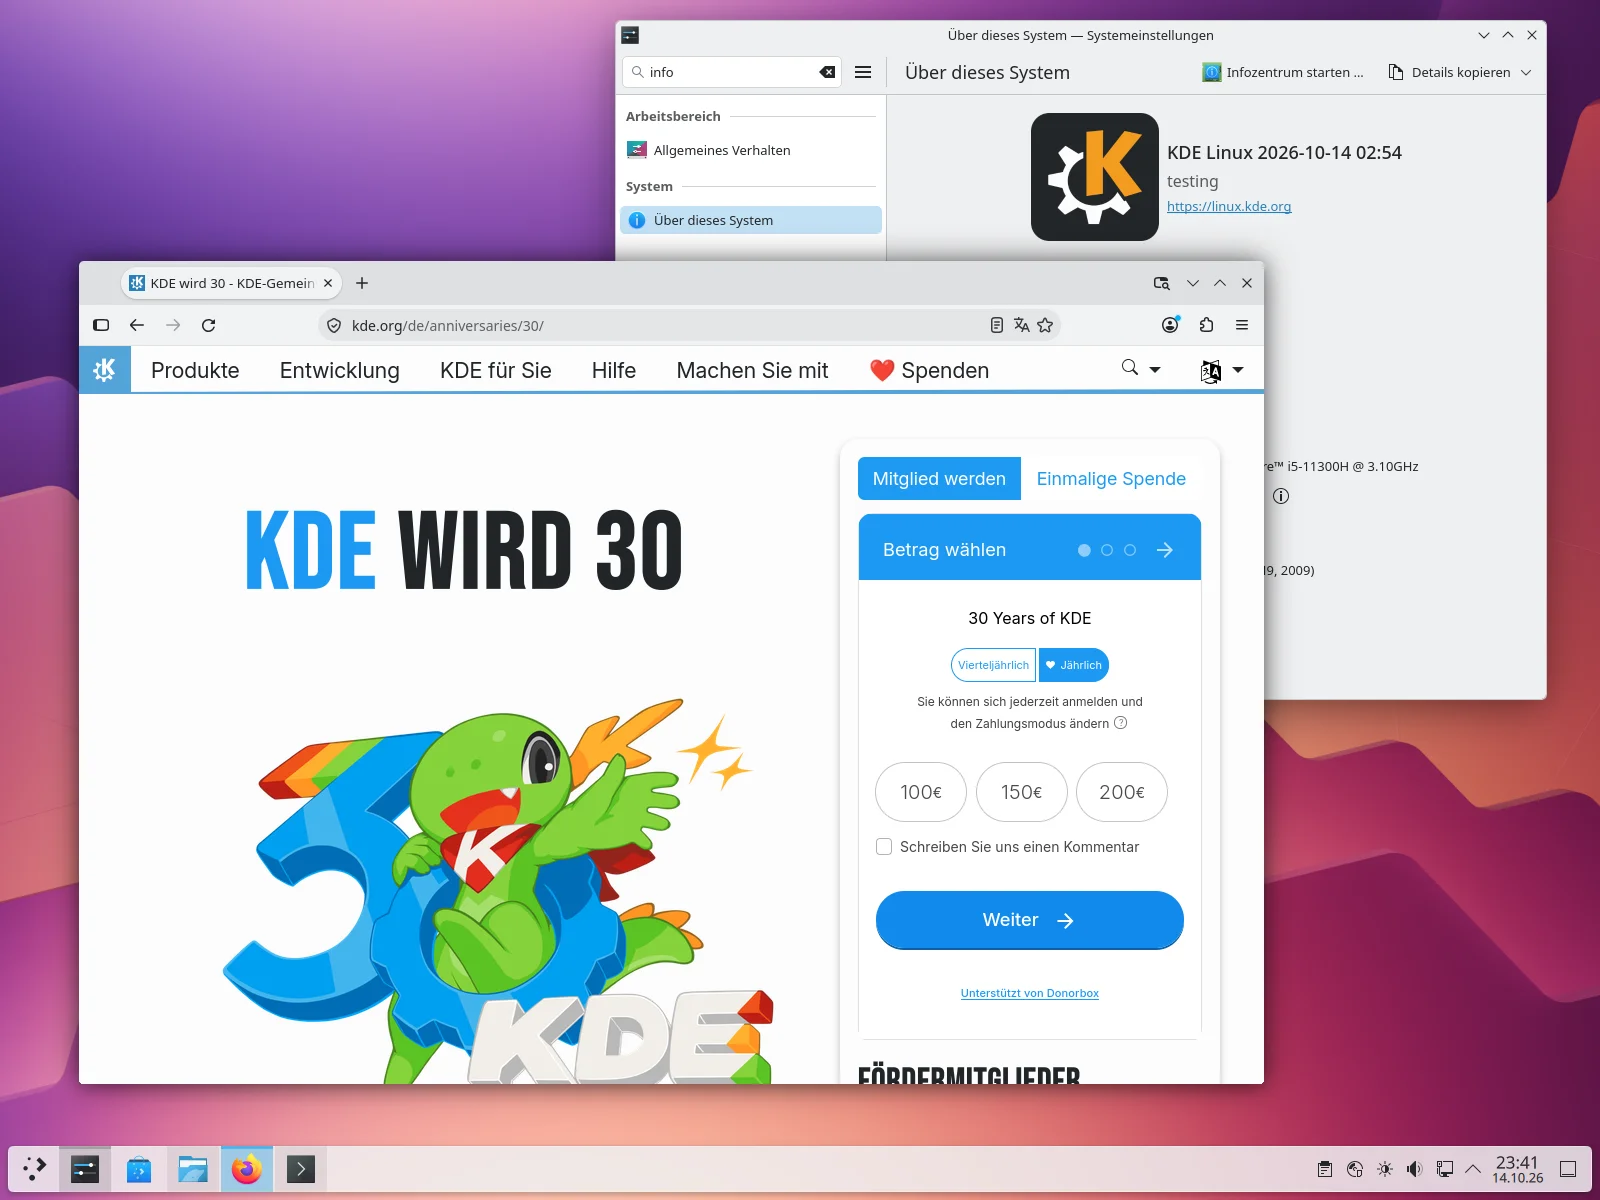Open the Spenden link

tap(930, 370)
